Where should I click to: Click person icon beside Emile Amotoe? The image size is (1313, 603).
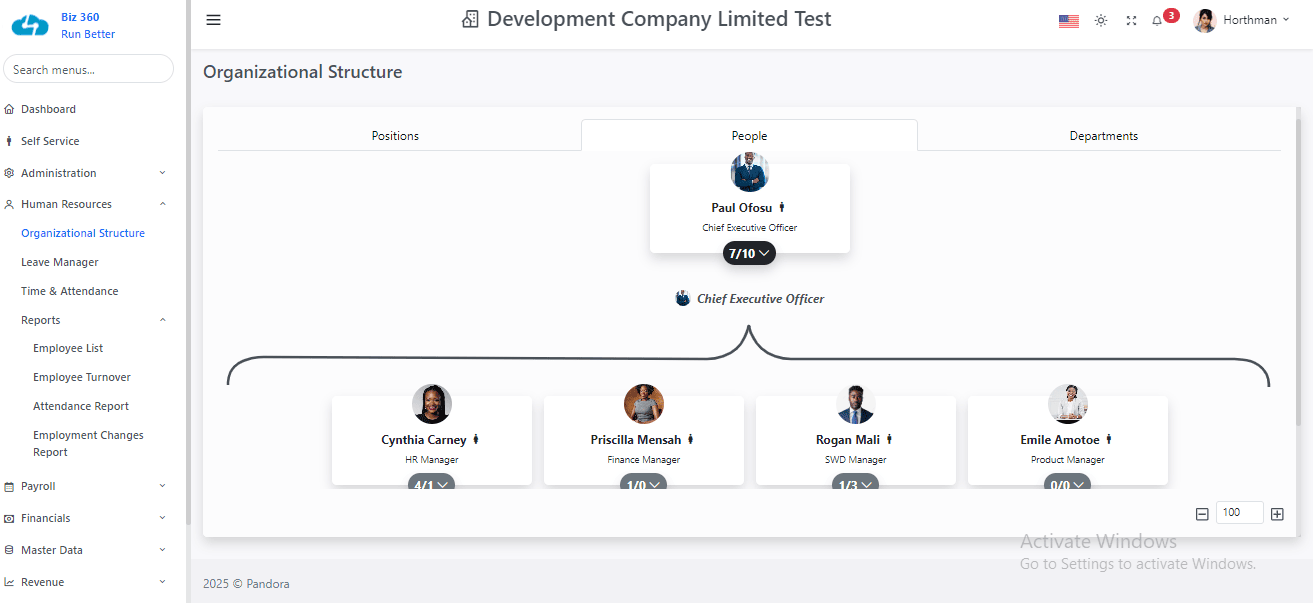pos(1109,439)
